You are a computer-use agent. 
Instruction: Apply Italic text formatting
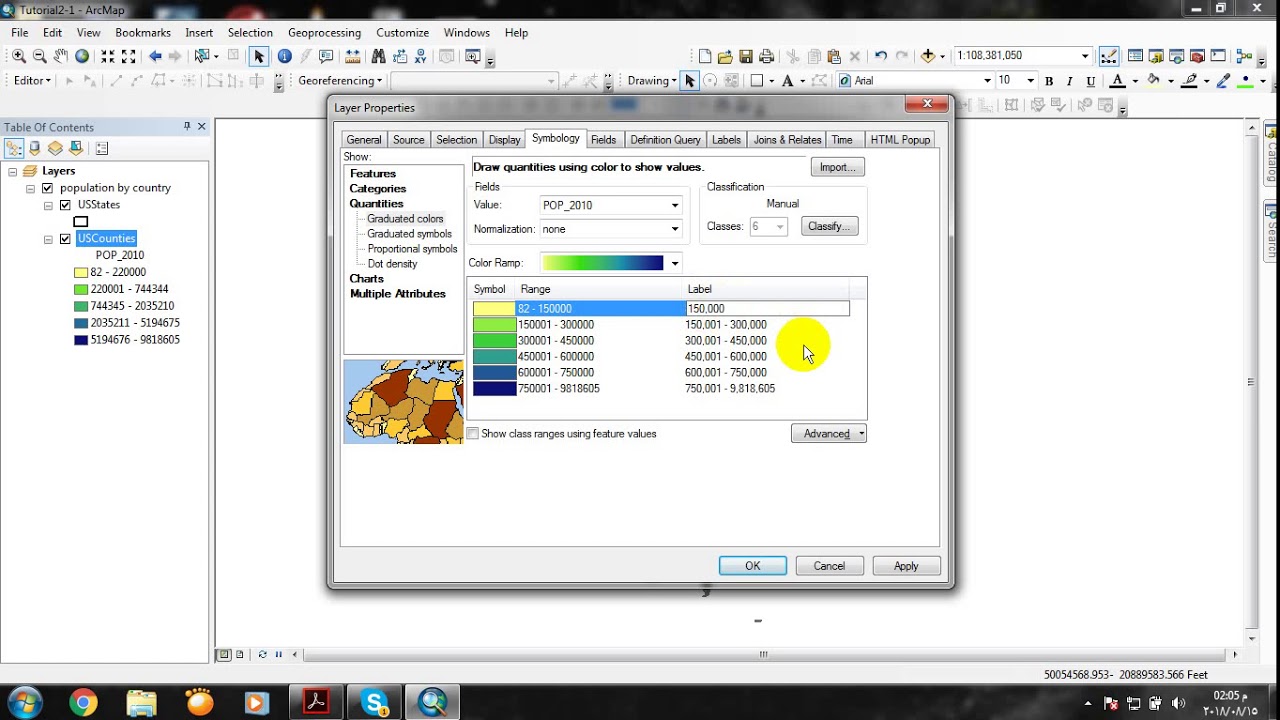pyautogui.click(x=1069, y=81)
